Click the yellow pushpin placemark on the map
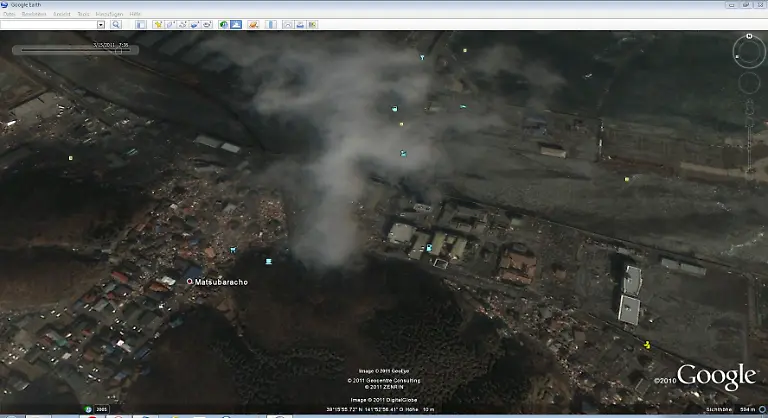This screenshot has height=418, width=768. (x=647, y=345)
